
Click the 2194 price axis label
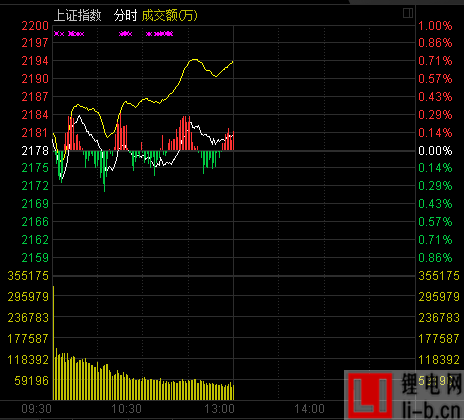click(35, 61)
